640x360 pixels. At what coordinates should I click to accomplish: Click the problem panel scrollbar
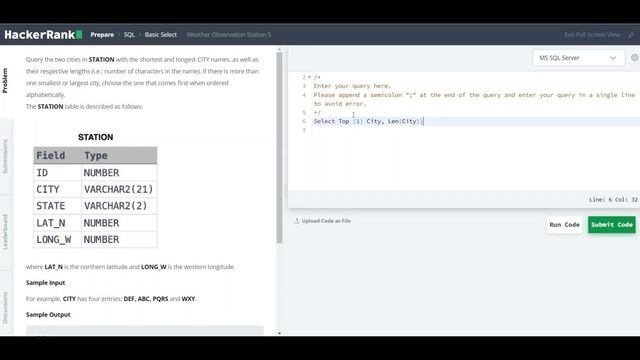pyautogui.click(x=279, y=147)
